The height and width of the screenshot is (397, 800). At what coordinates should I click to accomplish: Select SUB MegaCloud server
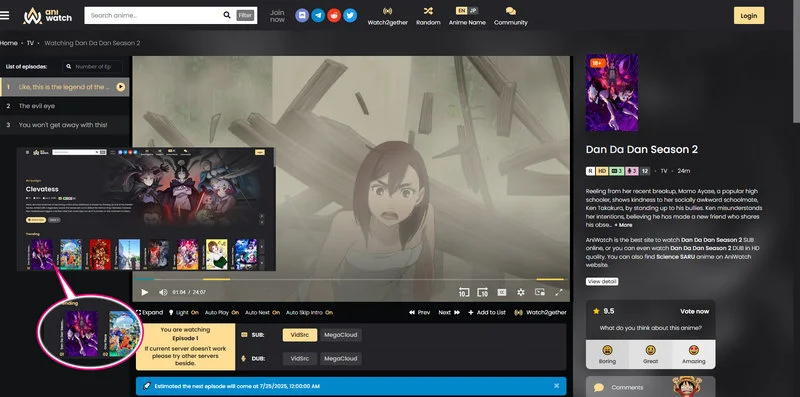(341, 335)
